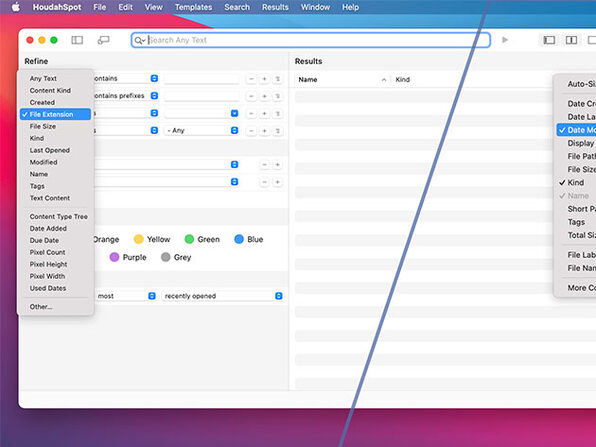Open the HoudahSpot application menu

[57, 7]
